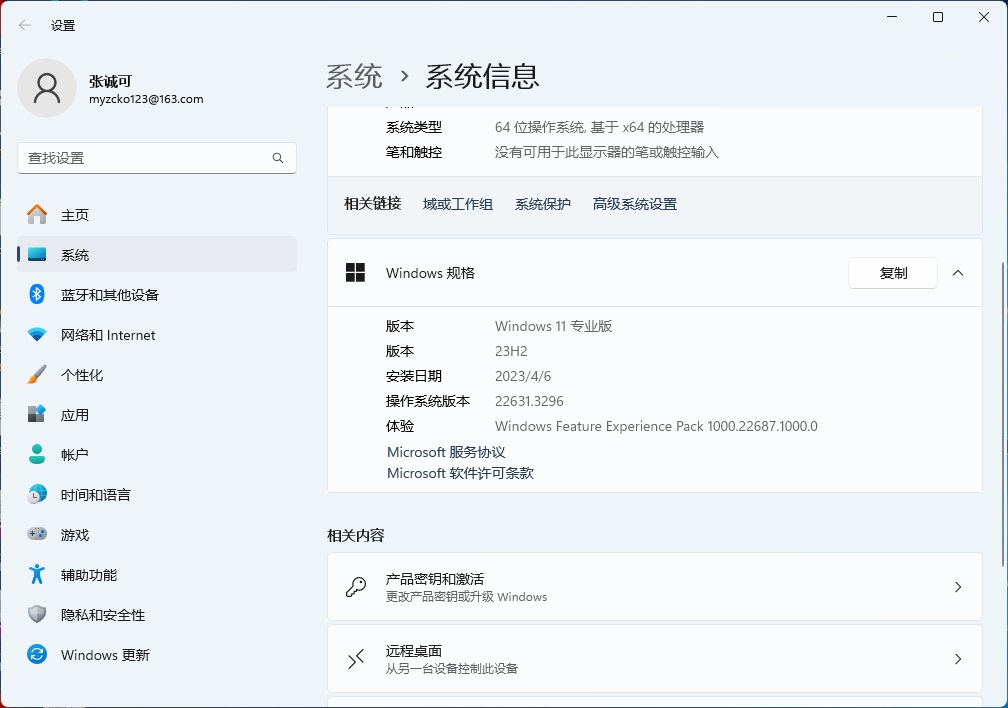This screenshot has height=708, width=1008.
Task: Click the paintbrush icon for 个性化
Action: 37,374
